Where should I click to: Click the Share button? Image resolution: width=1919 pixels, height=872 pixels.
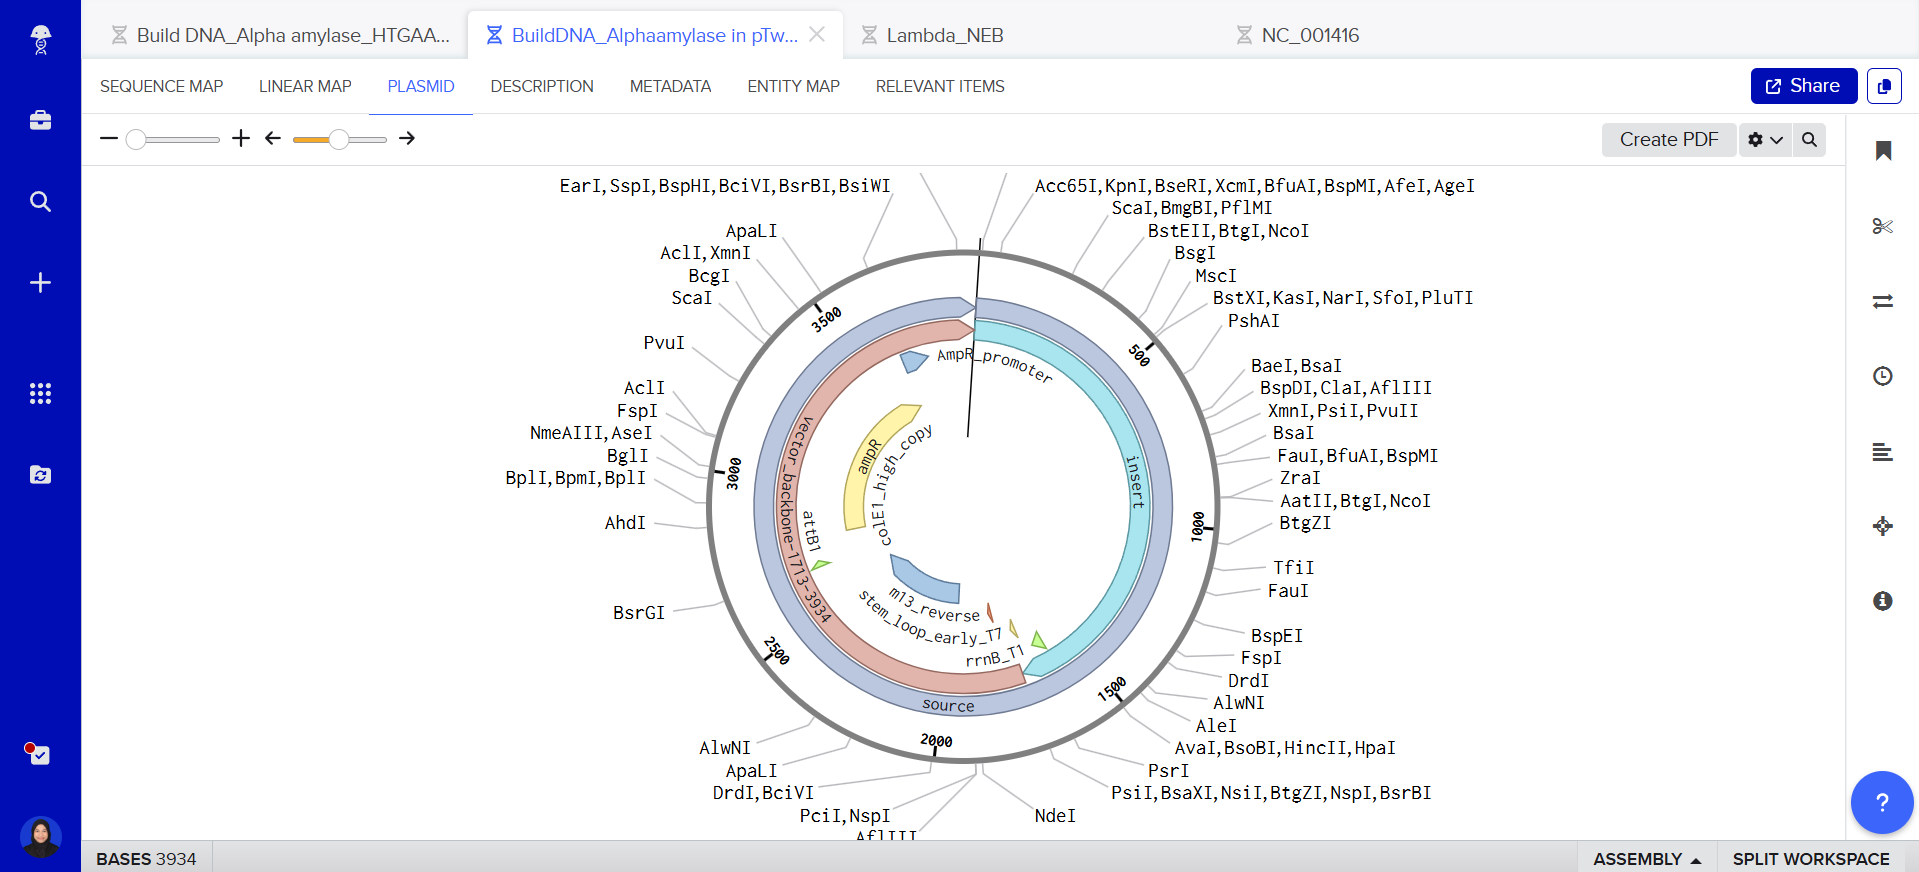pos(1803,86)
